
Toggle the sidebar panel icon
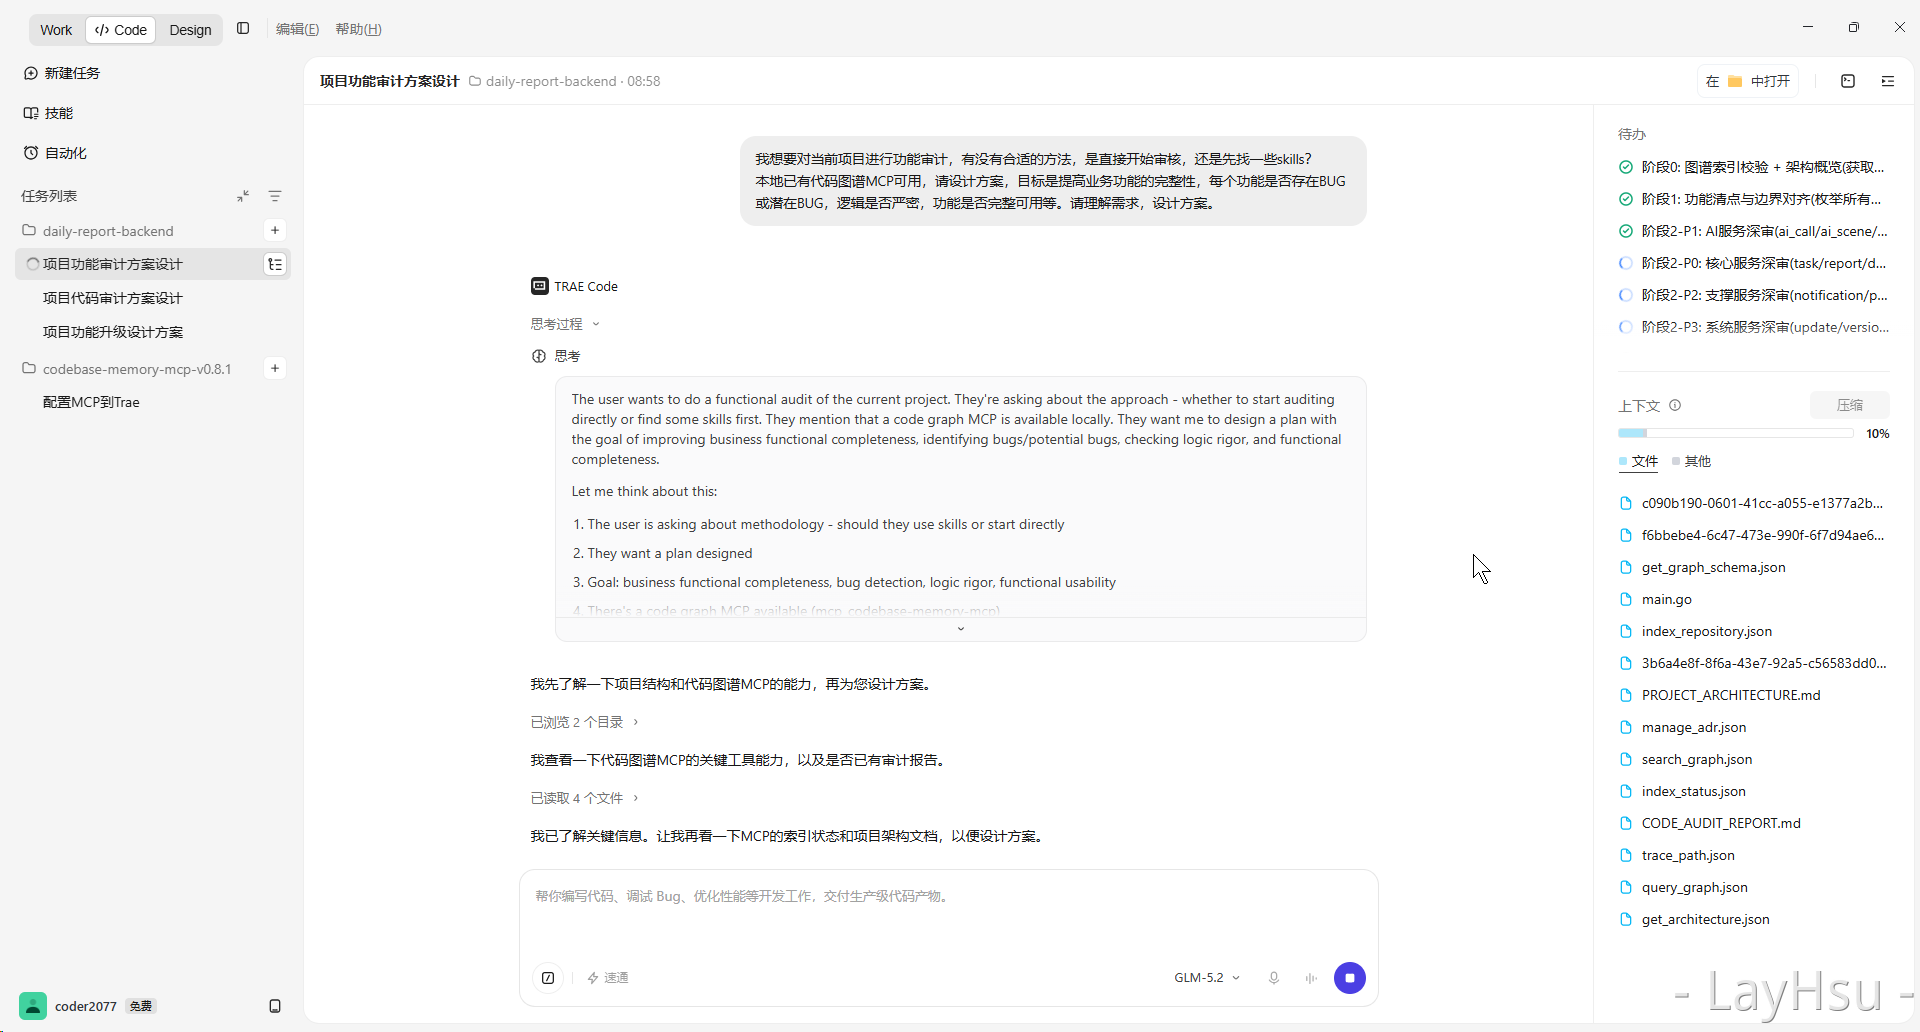point(243,29)
